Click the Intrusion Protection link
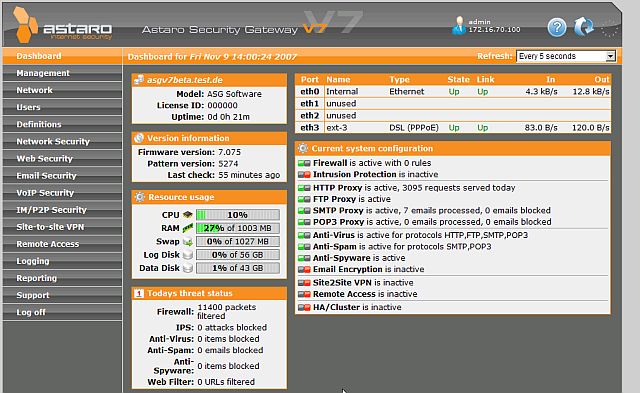 355,174
